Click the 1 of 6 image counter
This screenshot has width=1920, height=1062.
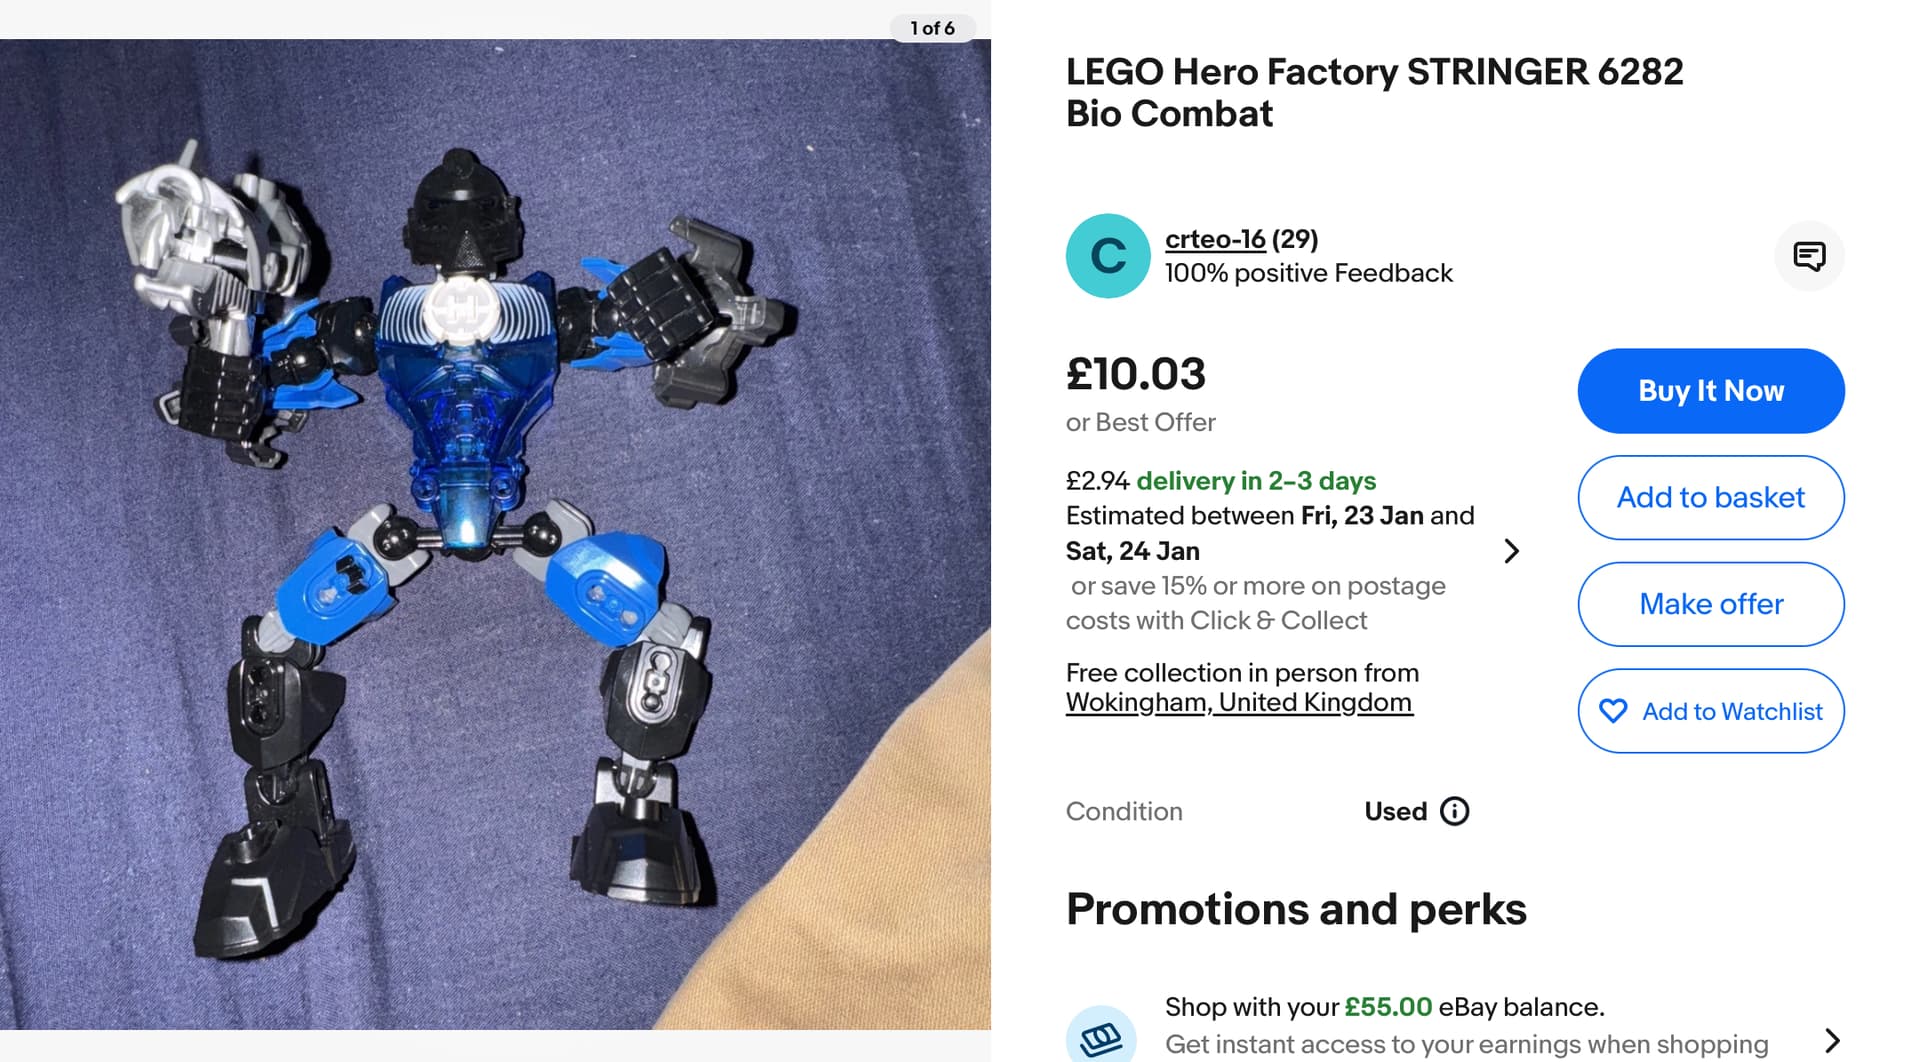coord(932,28)
